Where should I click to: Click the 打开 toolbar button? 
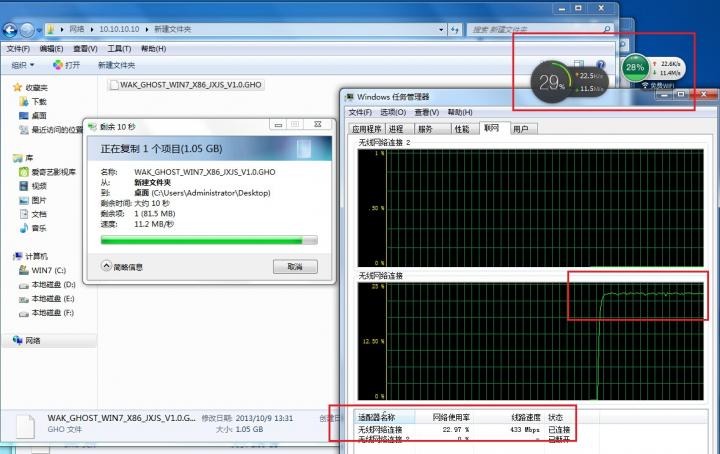67,65
